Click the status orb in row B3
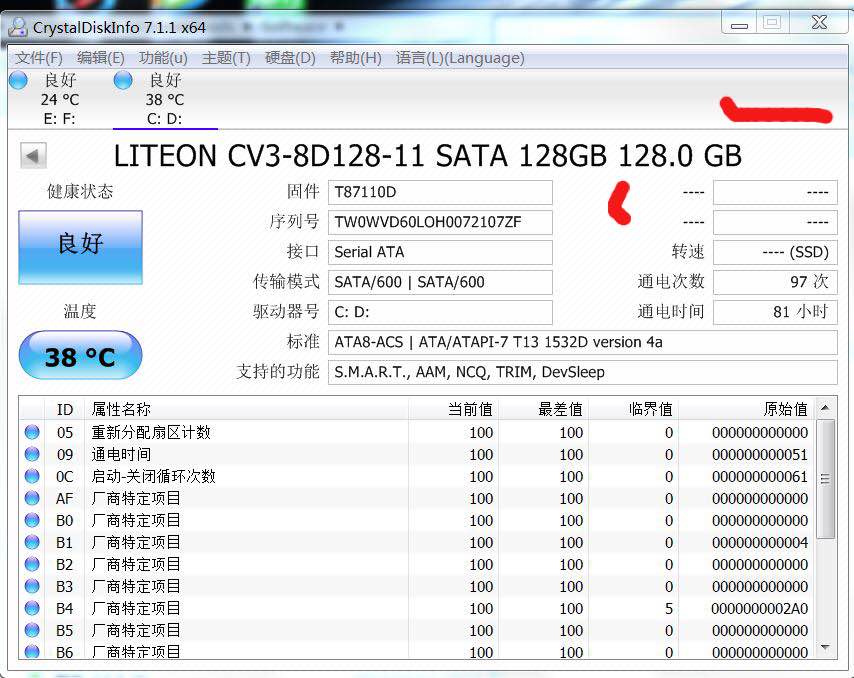The height and width of the screenshot is (678, 854). [x=32, y=586]
